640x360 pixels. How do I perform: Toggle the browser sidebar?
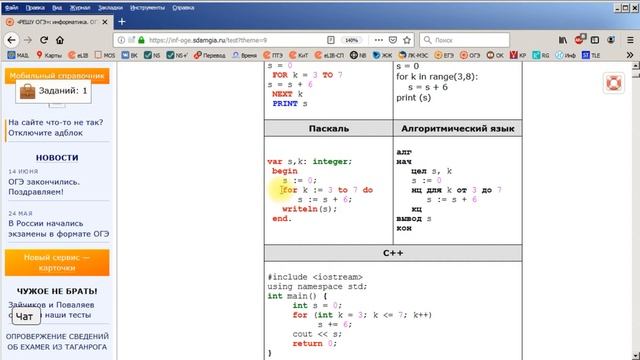595,40
